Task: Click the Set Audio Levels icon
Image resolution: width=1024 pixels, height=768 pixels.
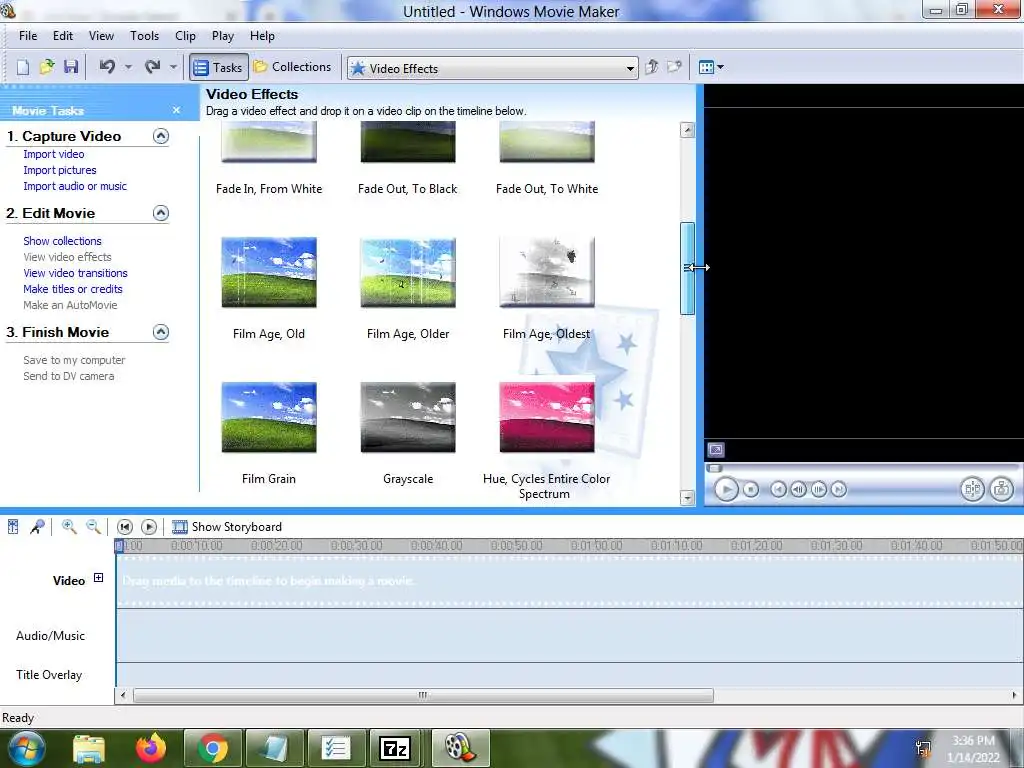Action: (13, 526)
